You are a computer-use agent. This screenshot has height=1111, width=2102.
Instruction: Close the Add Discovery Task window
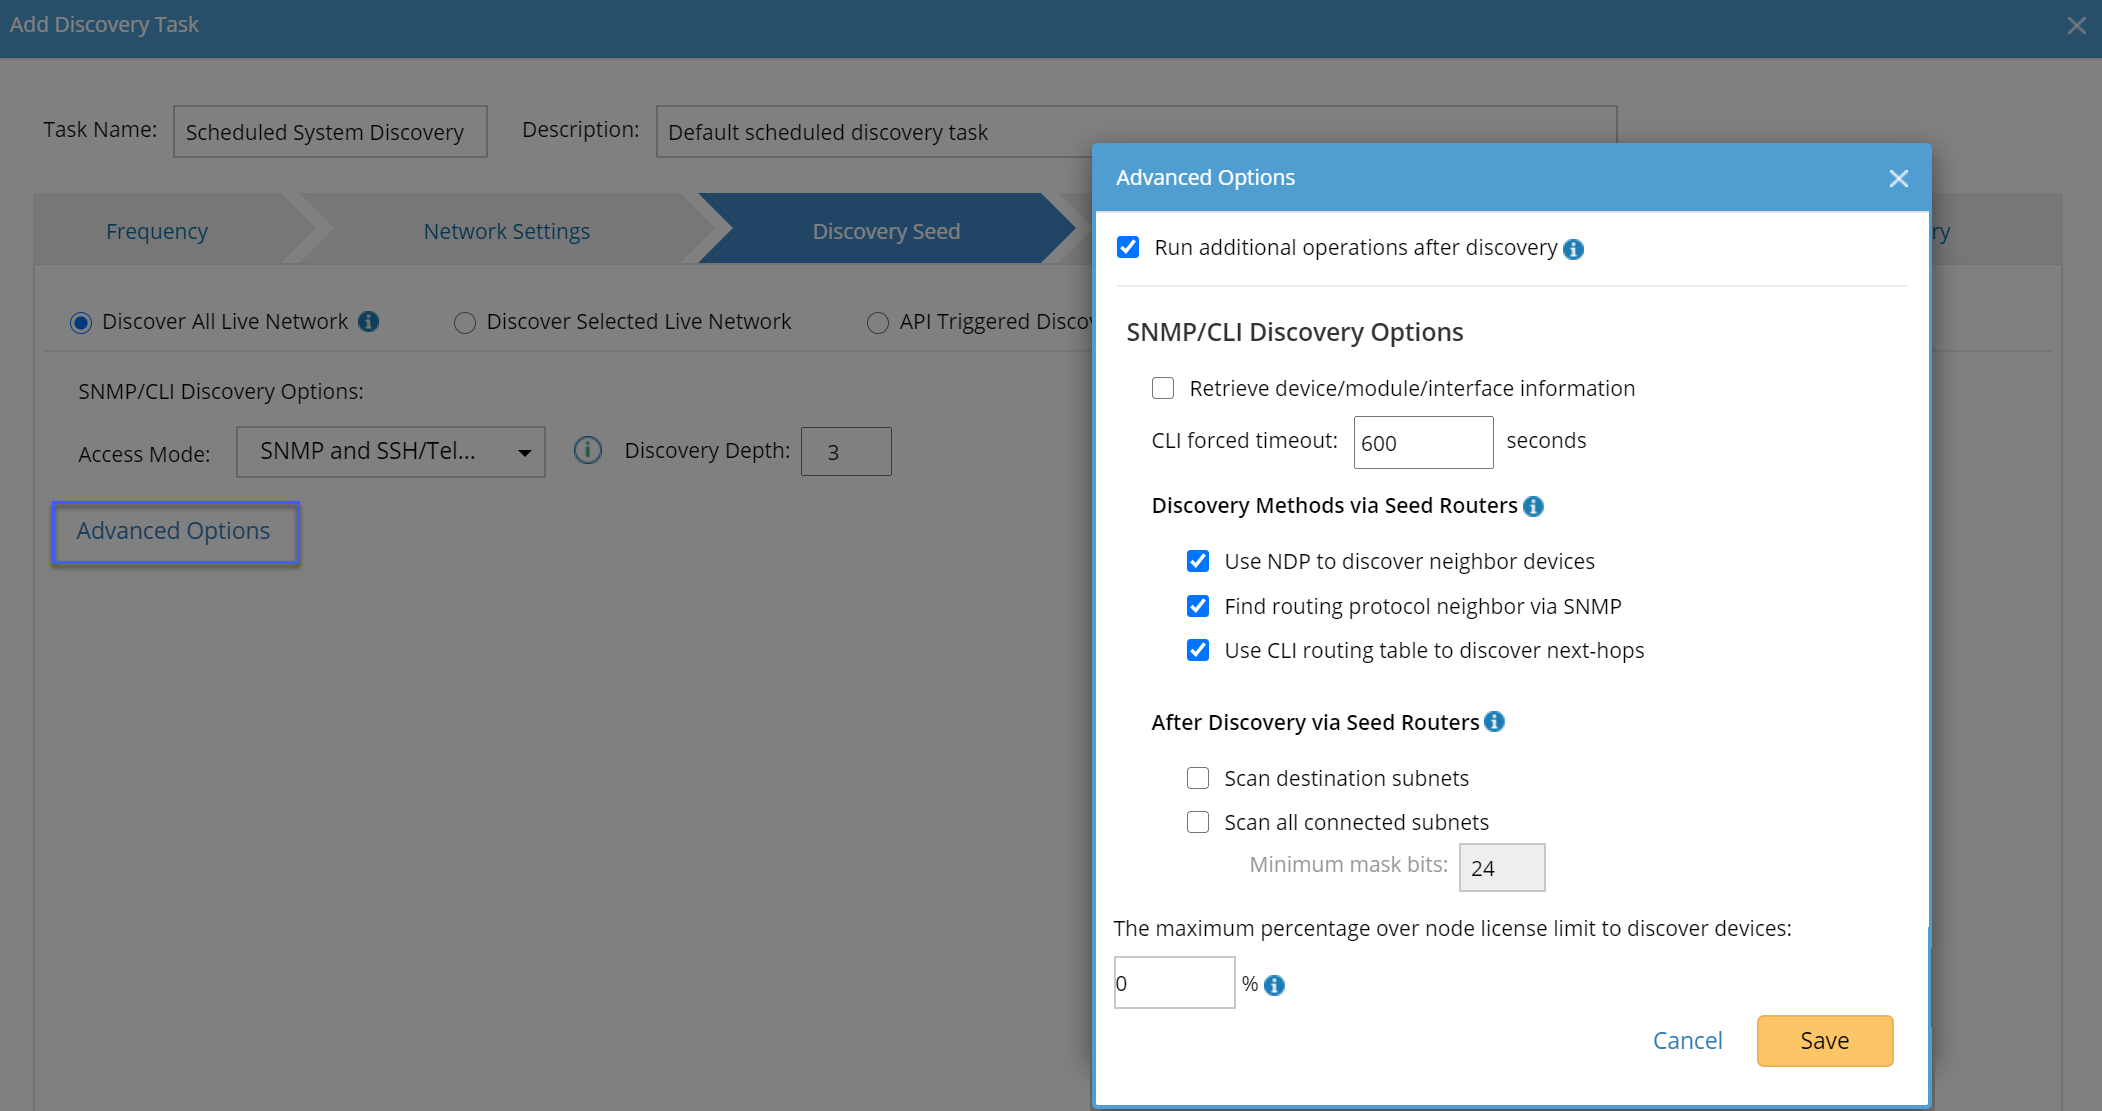(2077, 26)
